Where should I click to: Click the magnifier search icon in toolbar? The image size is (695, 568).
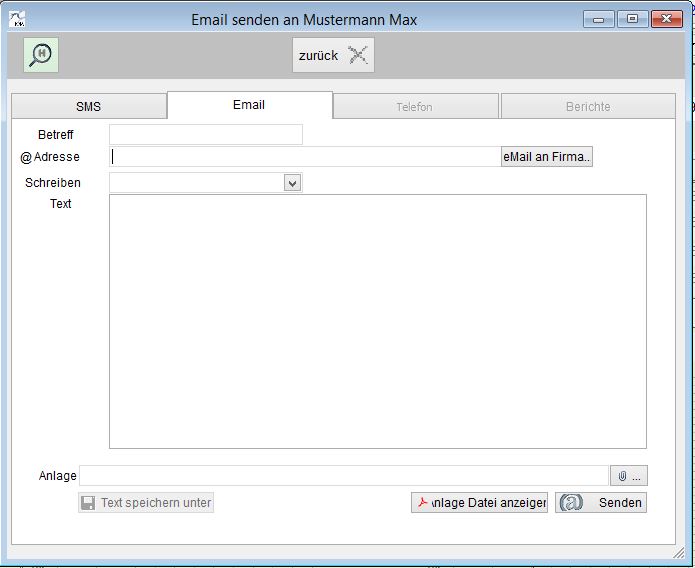pyautogui.click(x=41, y=56)
